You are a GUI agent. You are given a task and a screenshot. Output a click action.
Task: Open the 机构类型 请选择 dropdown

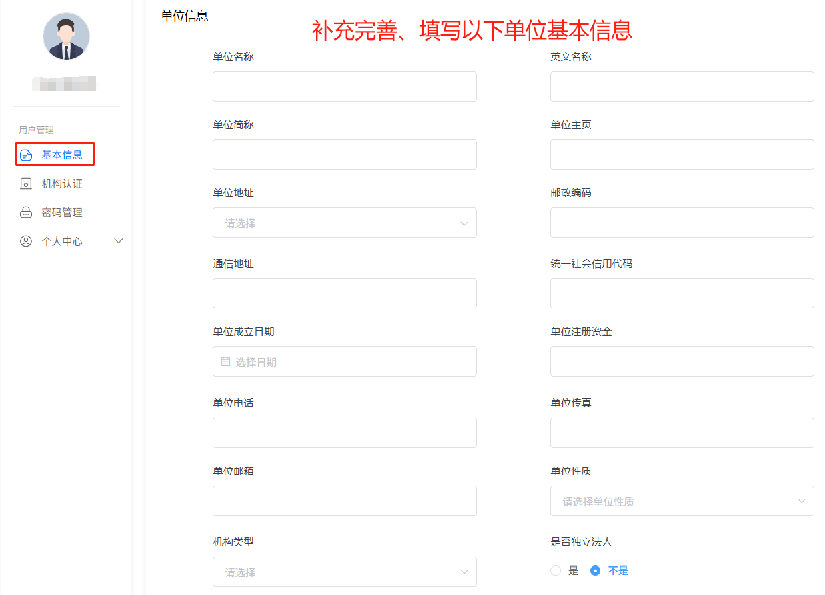pyautogui.click(x=344, y=569)
